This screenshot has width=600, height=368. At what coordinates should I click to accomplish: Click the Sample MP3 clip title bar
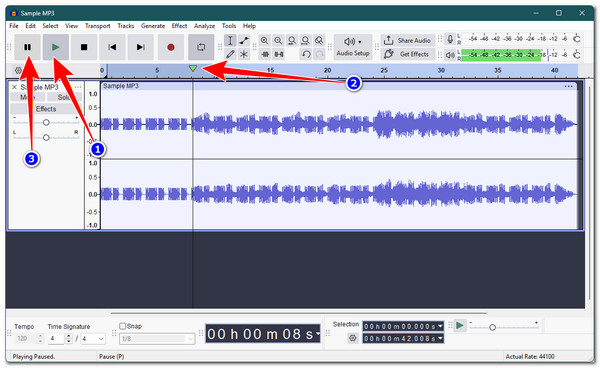pos(339,86)
